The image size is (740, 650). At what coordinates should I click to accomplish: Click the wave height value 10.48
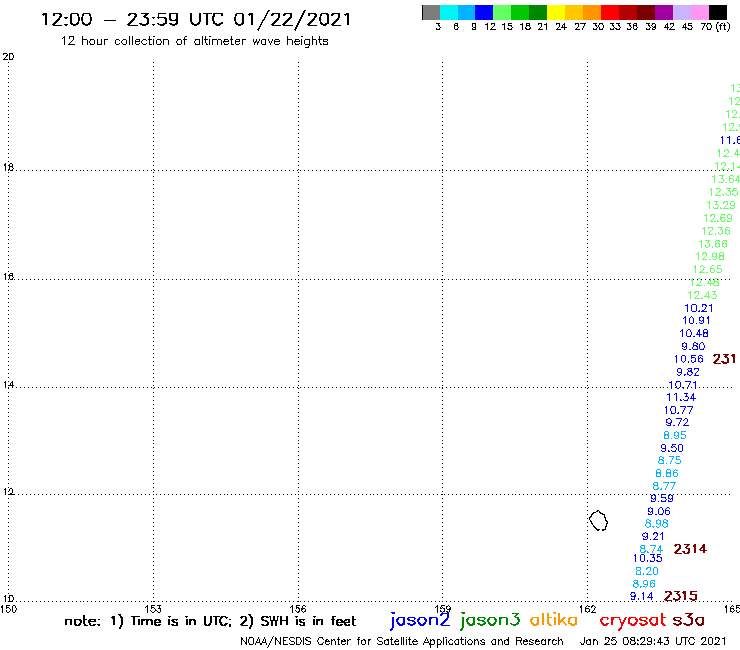pos(694,334)
